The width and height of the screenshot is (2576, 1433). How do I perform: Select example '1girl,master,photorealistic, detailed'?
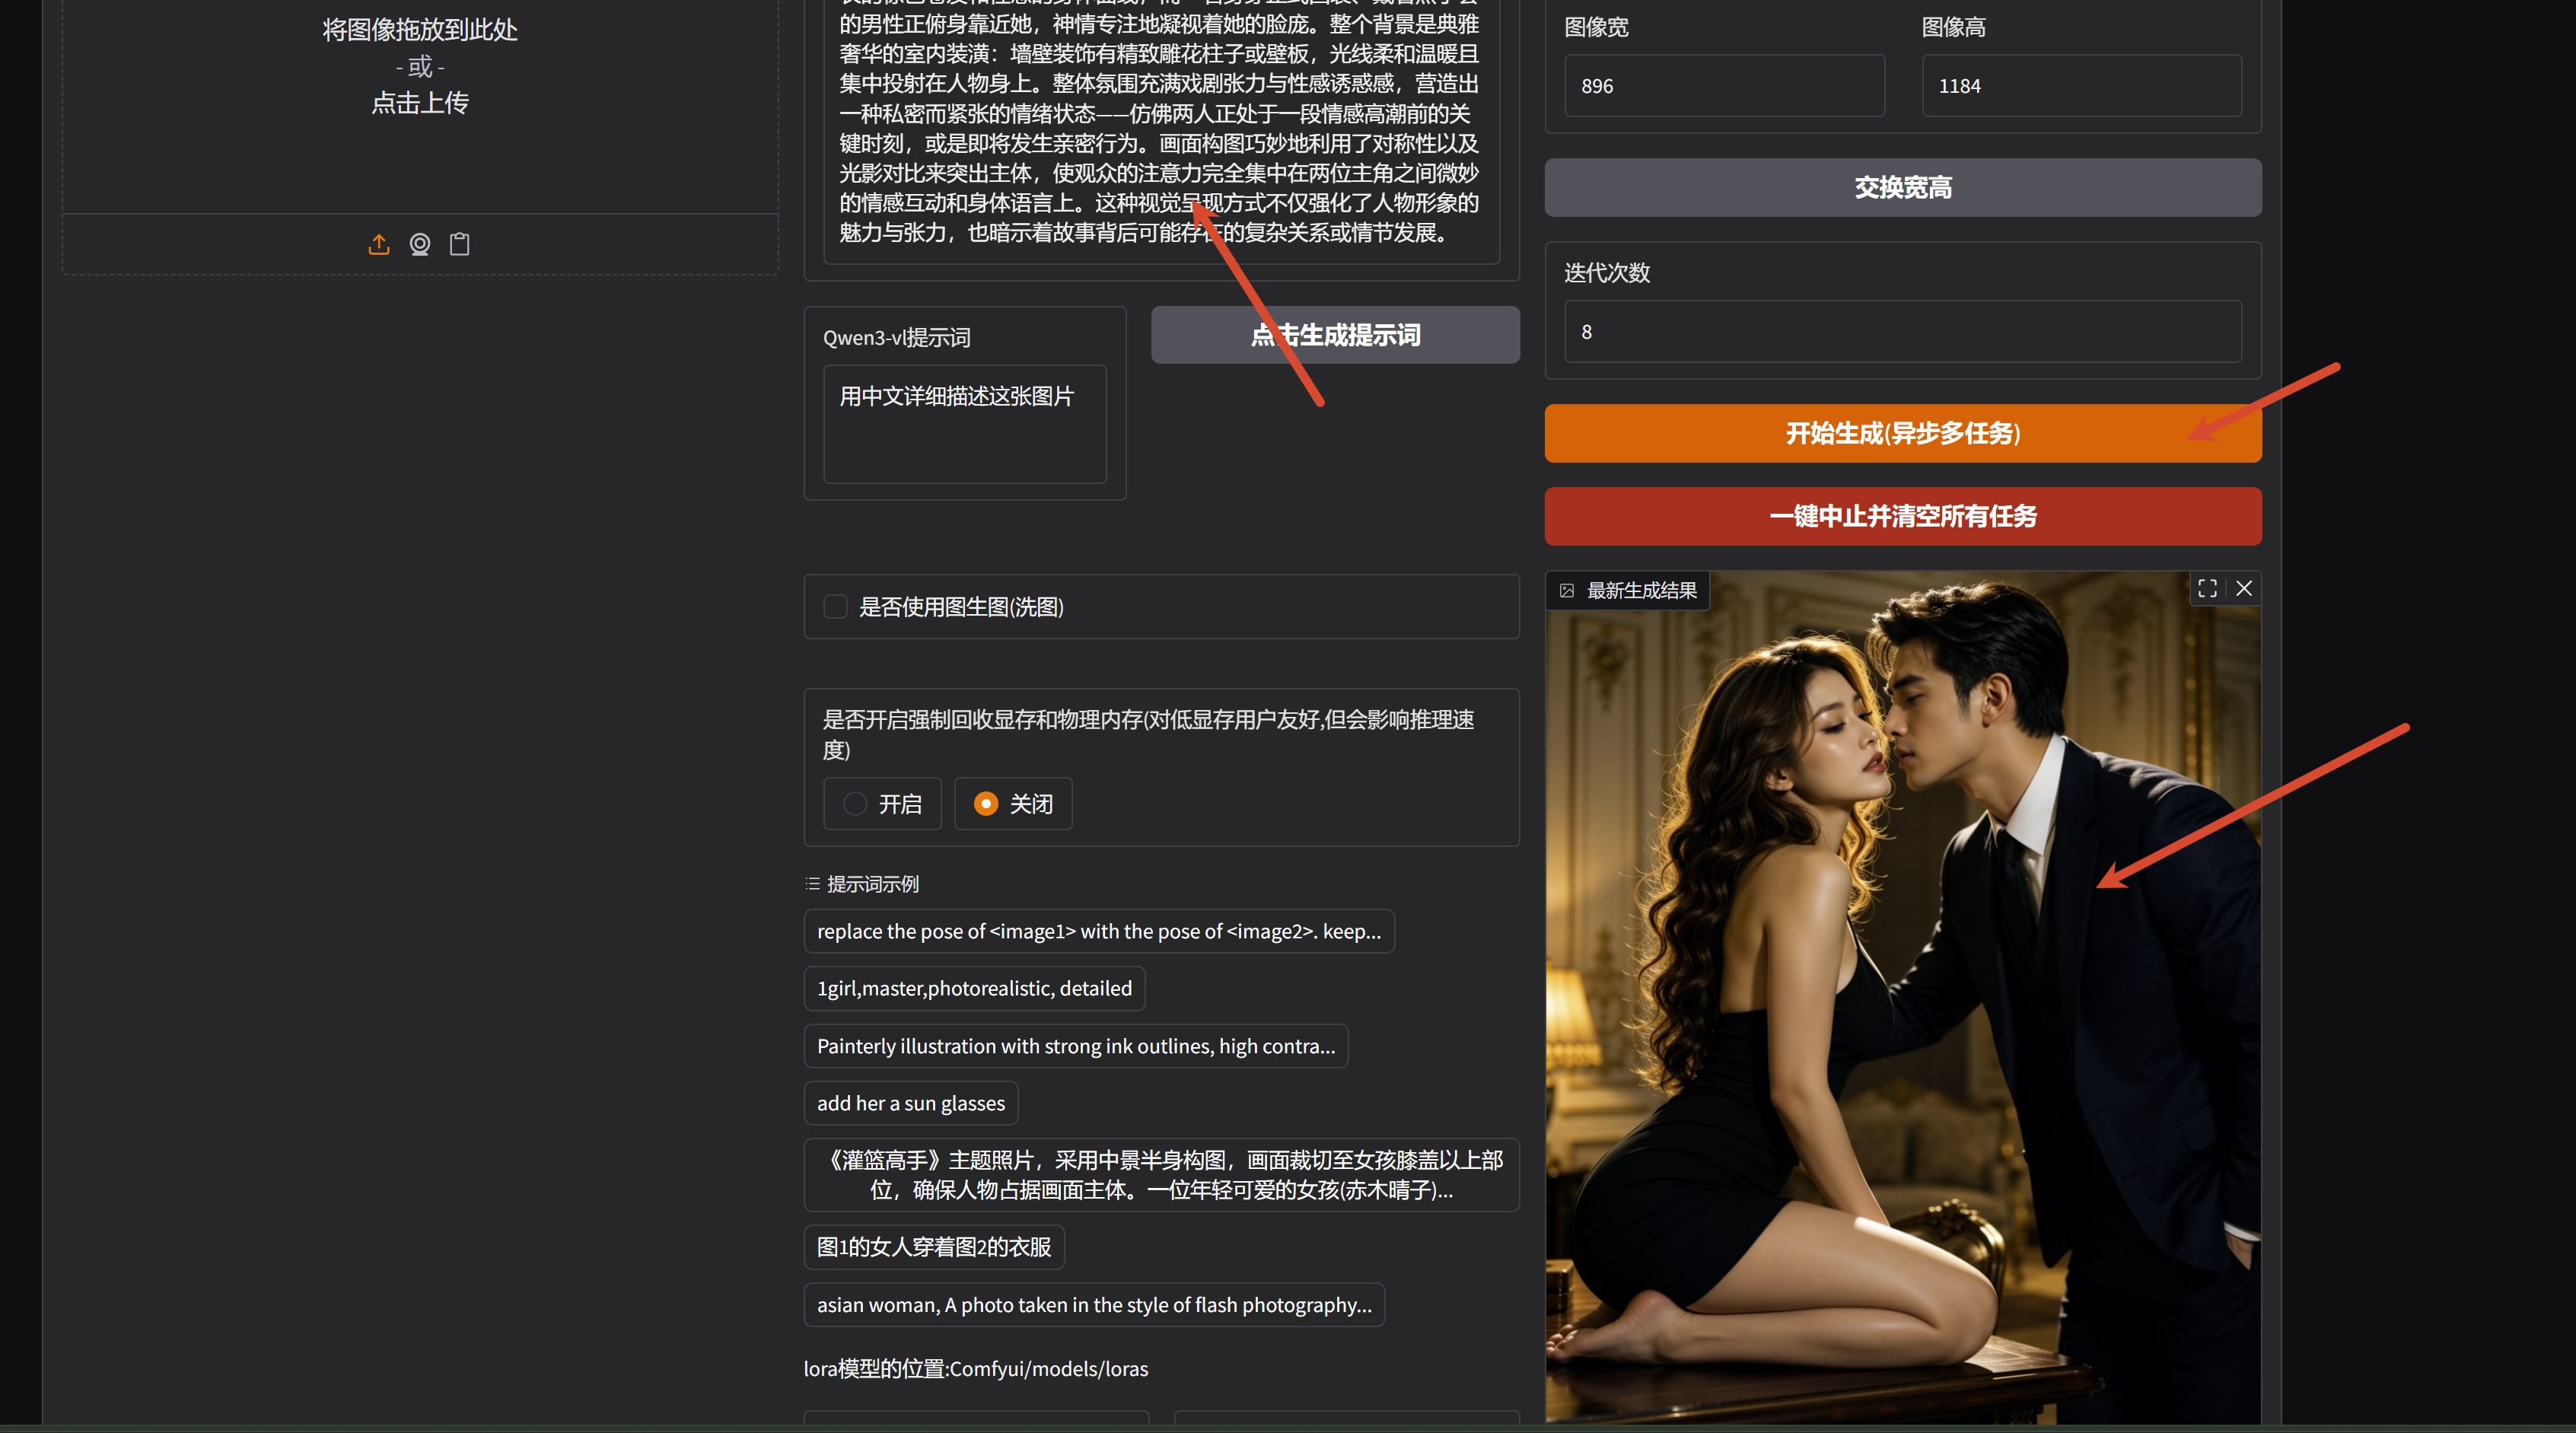click(x=974, y=988)
